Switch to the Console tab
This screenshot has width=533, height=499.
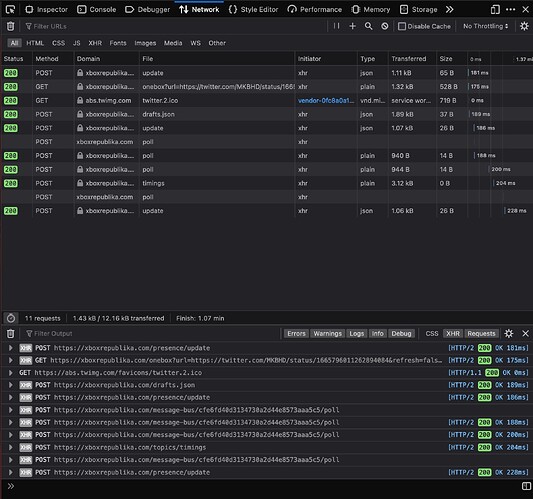[97, 10]
